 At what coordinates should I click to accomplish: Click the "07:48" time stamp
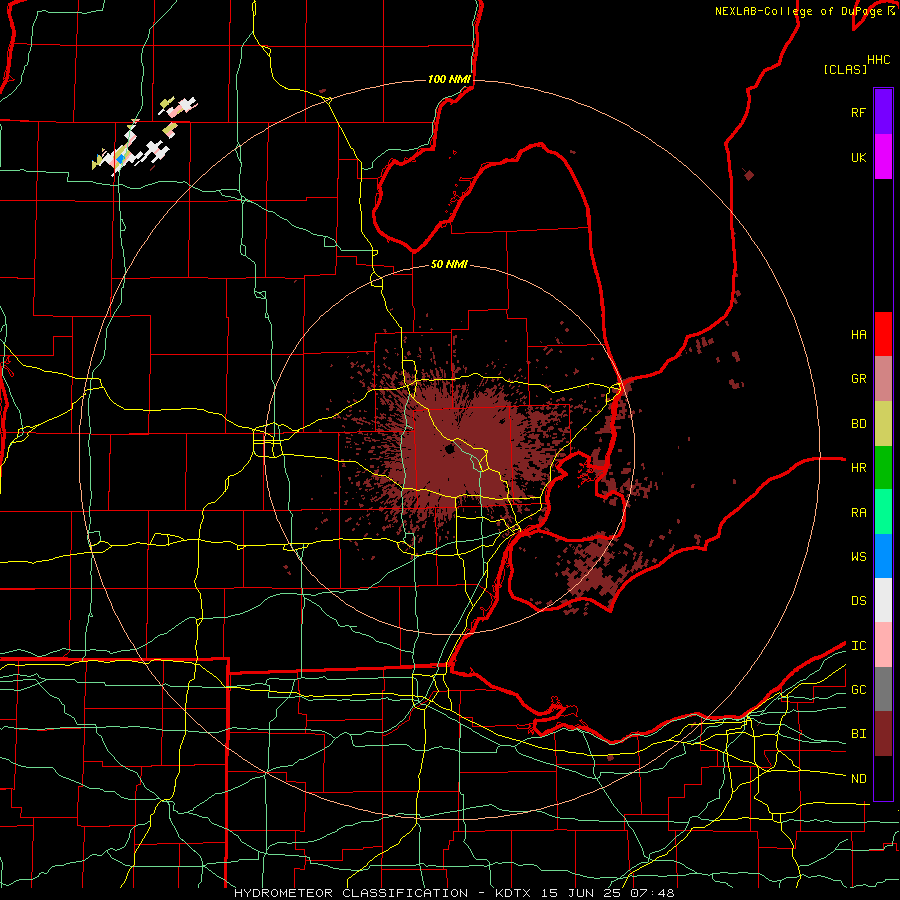651,893
